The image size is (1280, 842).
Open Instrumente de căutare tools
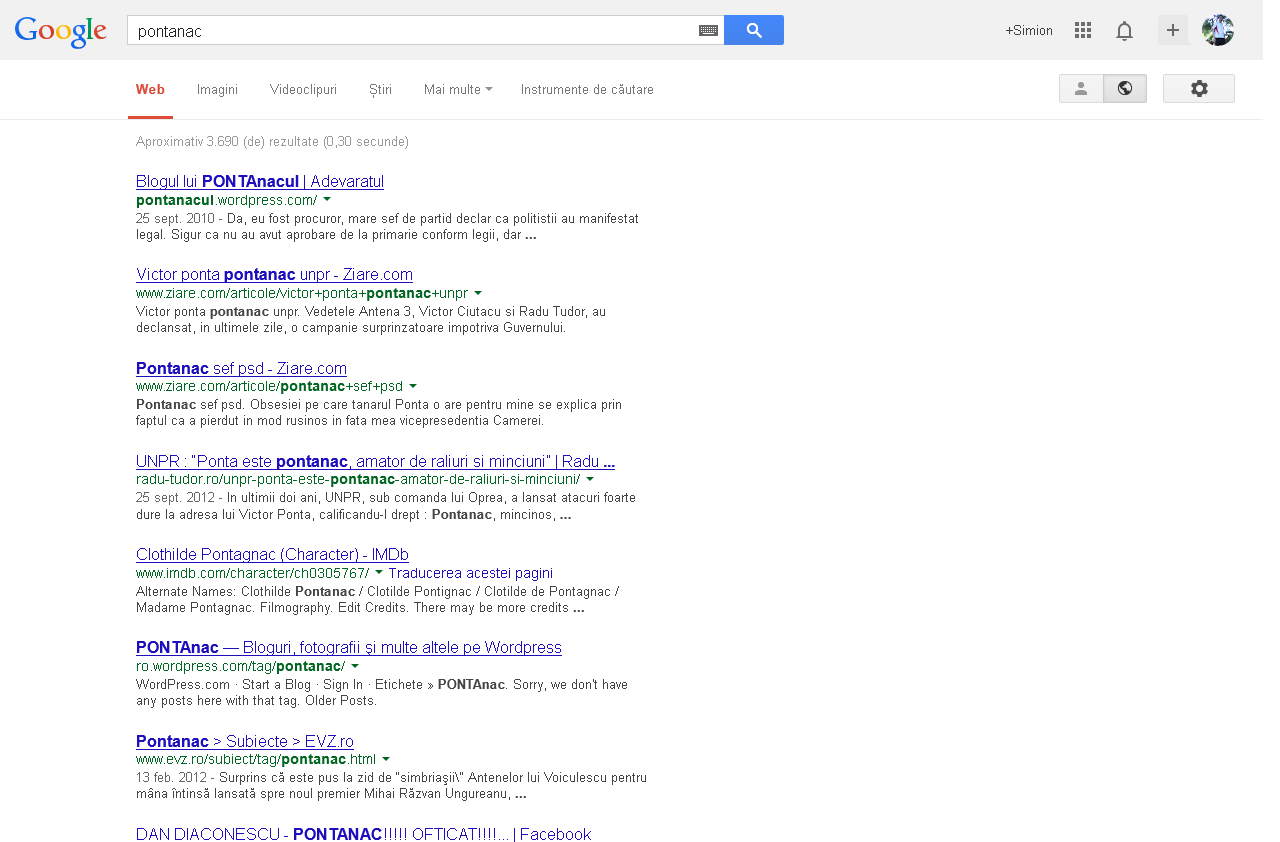pos(587,90)
